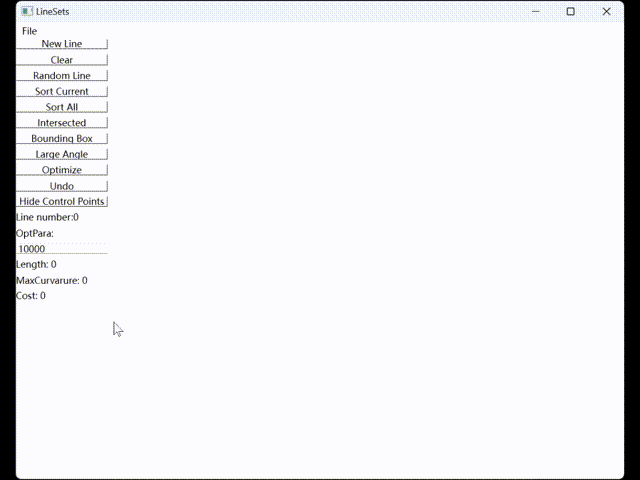Close the LineSets window
The width and height of the screenshot is (640, 480).
pos(607,11)
